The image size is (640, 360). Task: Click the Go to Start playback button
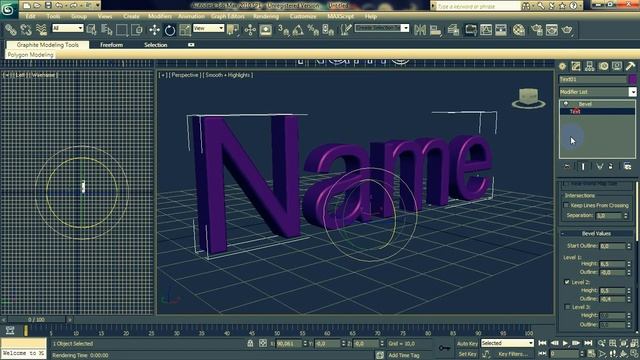tap(542, 343)
